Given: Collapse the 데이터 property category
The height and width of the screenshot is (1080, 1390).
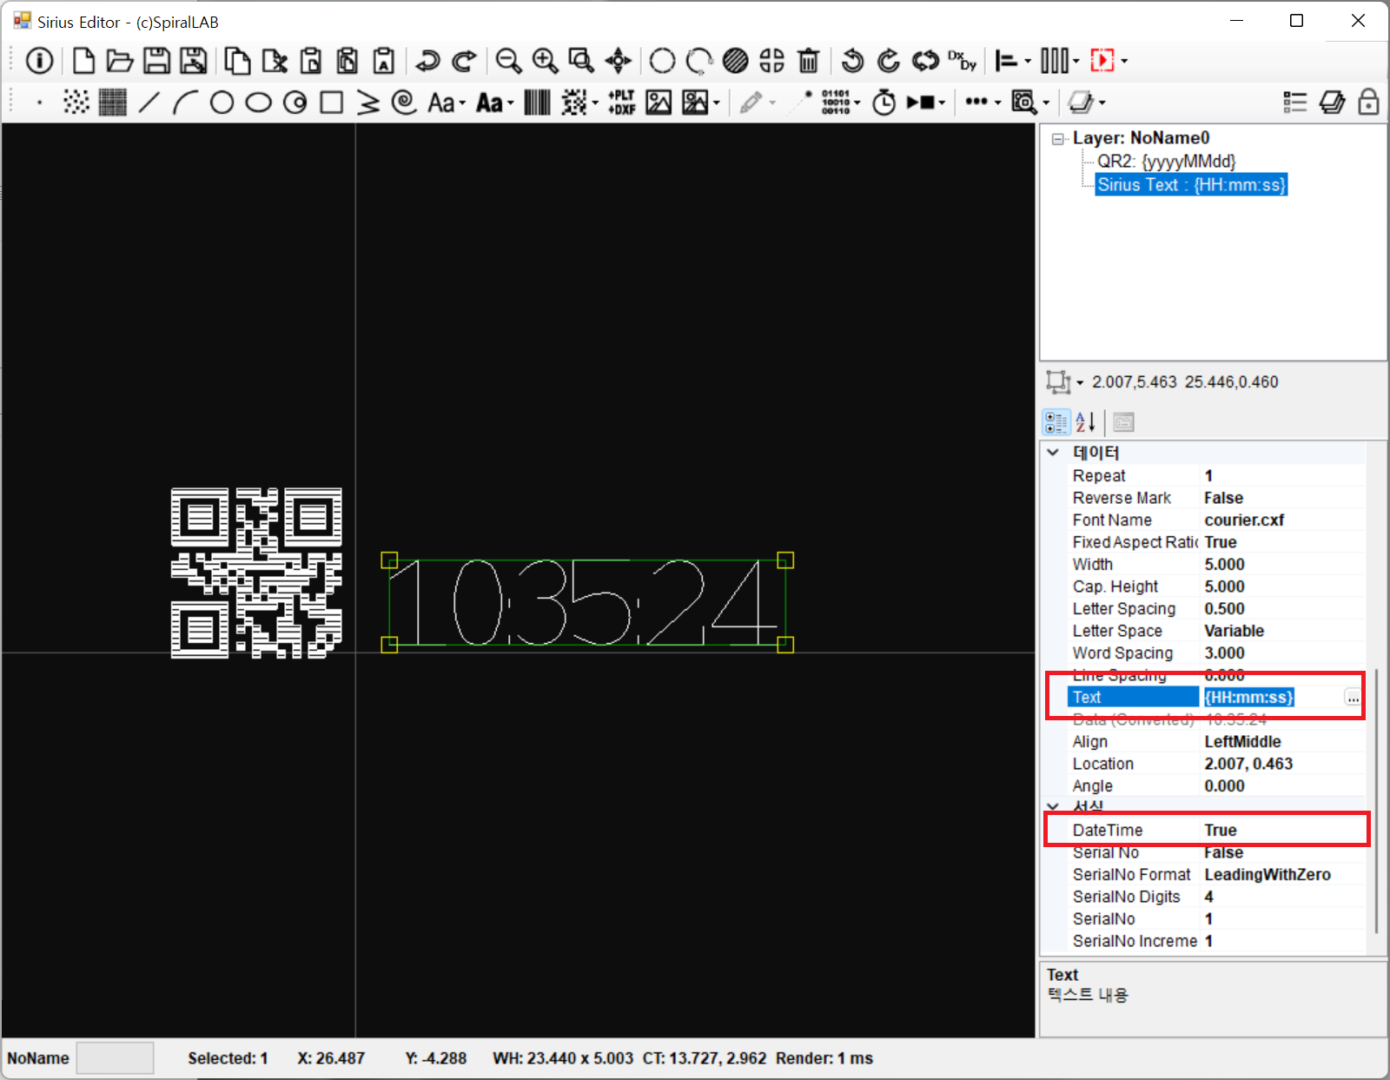Looking at the screenshot, I should (x=1053, y=453).
